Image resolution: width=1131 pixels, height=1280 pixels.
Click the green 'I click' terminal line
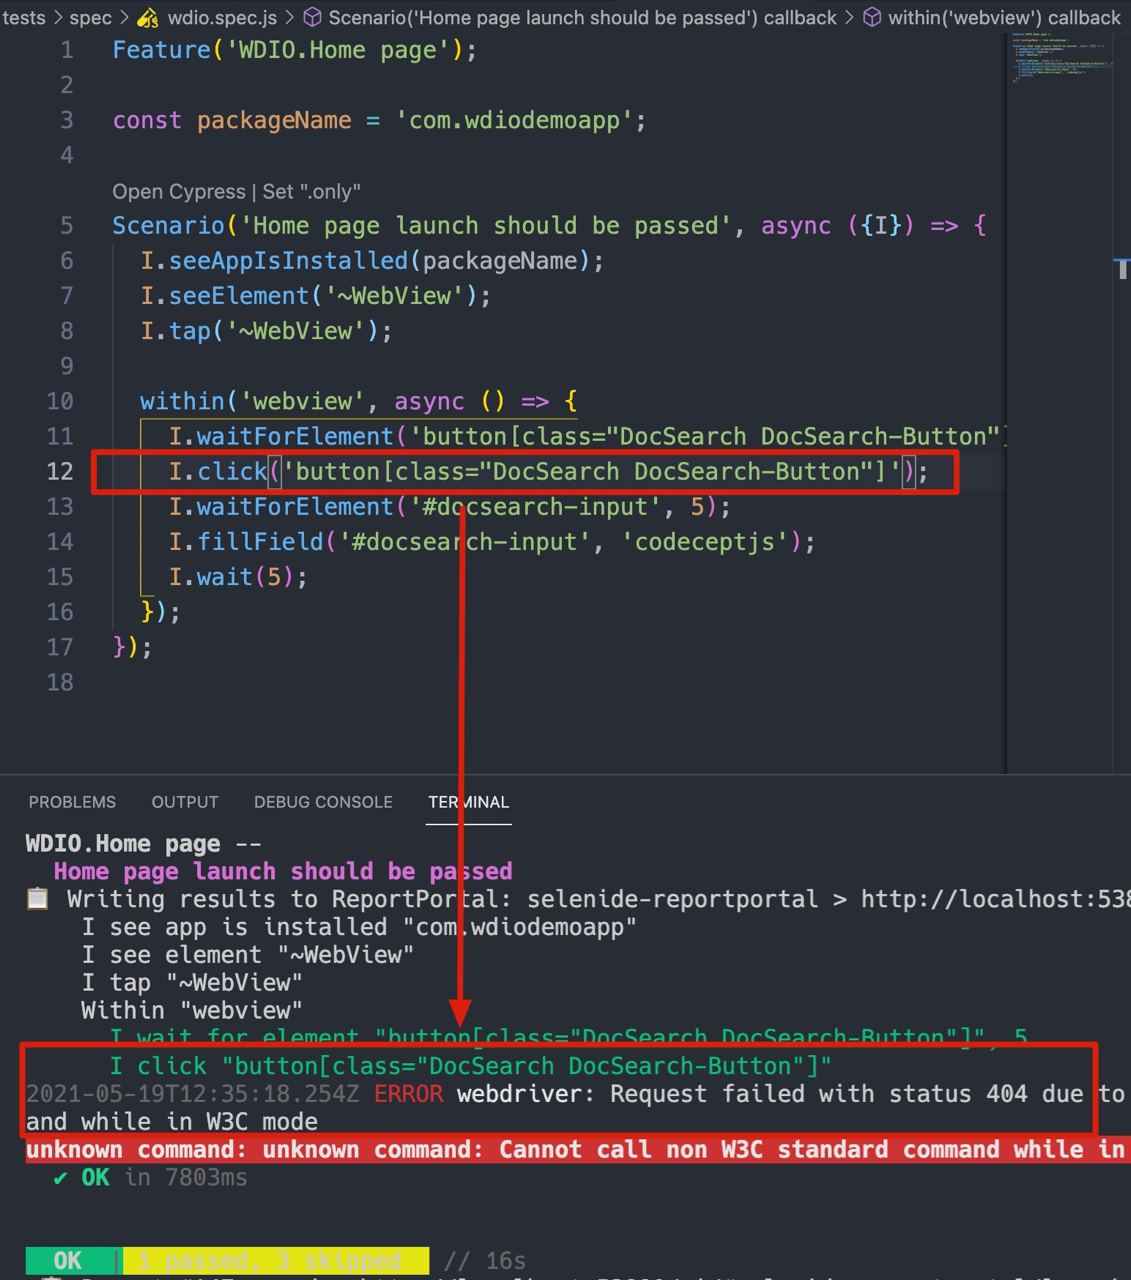[x=470, y=1066]
